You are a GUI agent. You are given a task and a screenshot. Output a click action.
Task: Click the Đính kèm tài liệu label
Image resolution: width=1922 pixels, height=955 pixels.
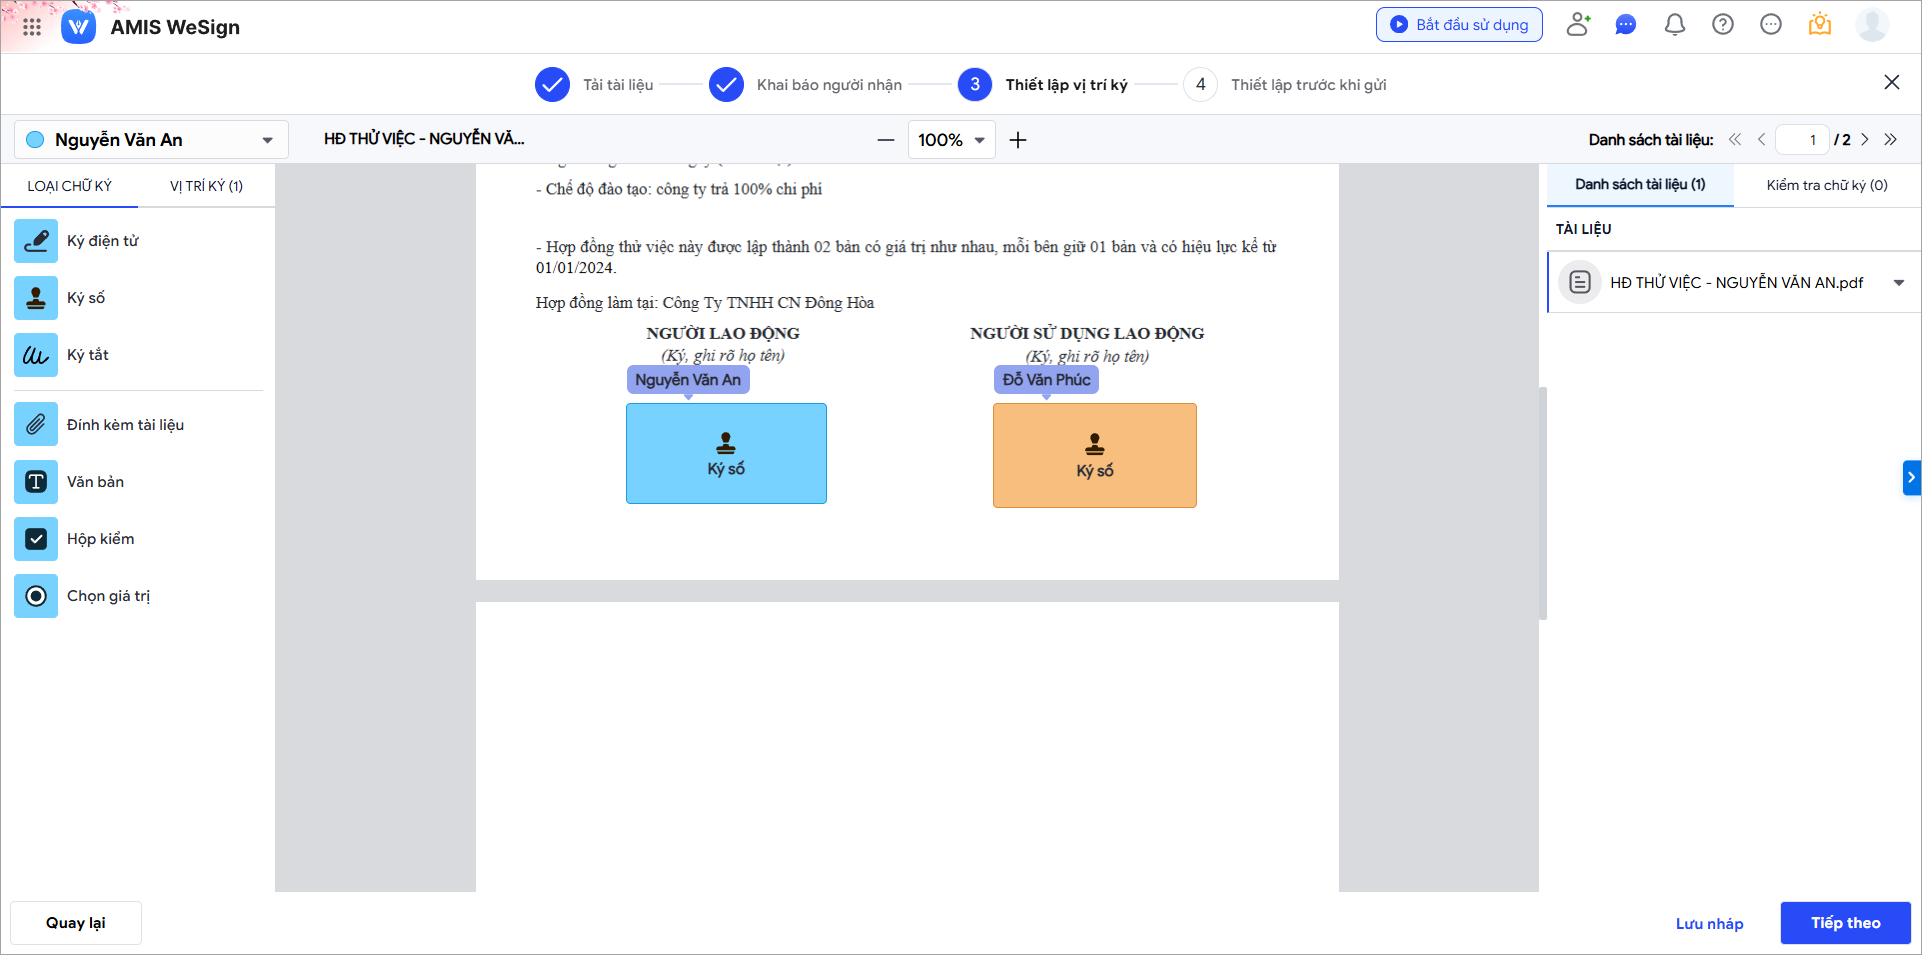pyautogui.click(x=125, y=425)
